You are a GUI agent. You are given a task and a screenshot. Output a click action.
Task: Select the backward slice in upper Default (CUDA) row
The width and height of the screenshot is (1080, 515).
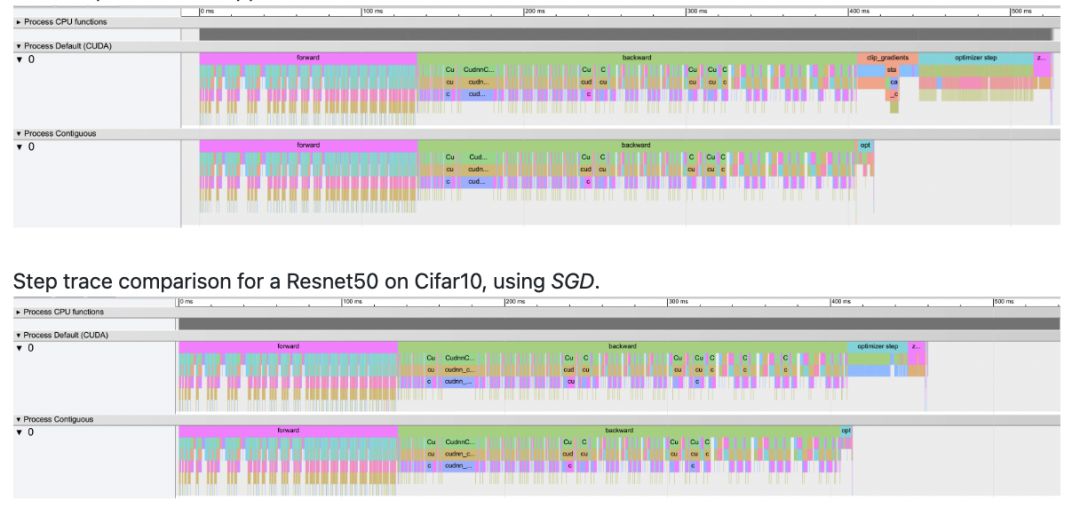(x=637, y=58)
